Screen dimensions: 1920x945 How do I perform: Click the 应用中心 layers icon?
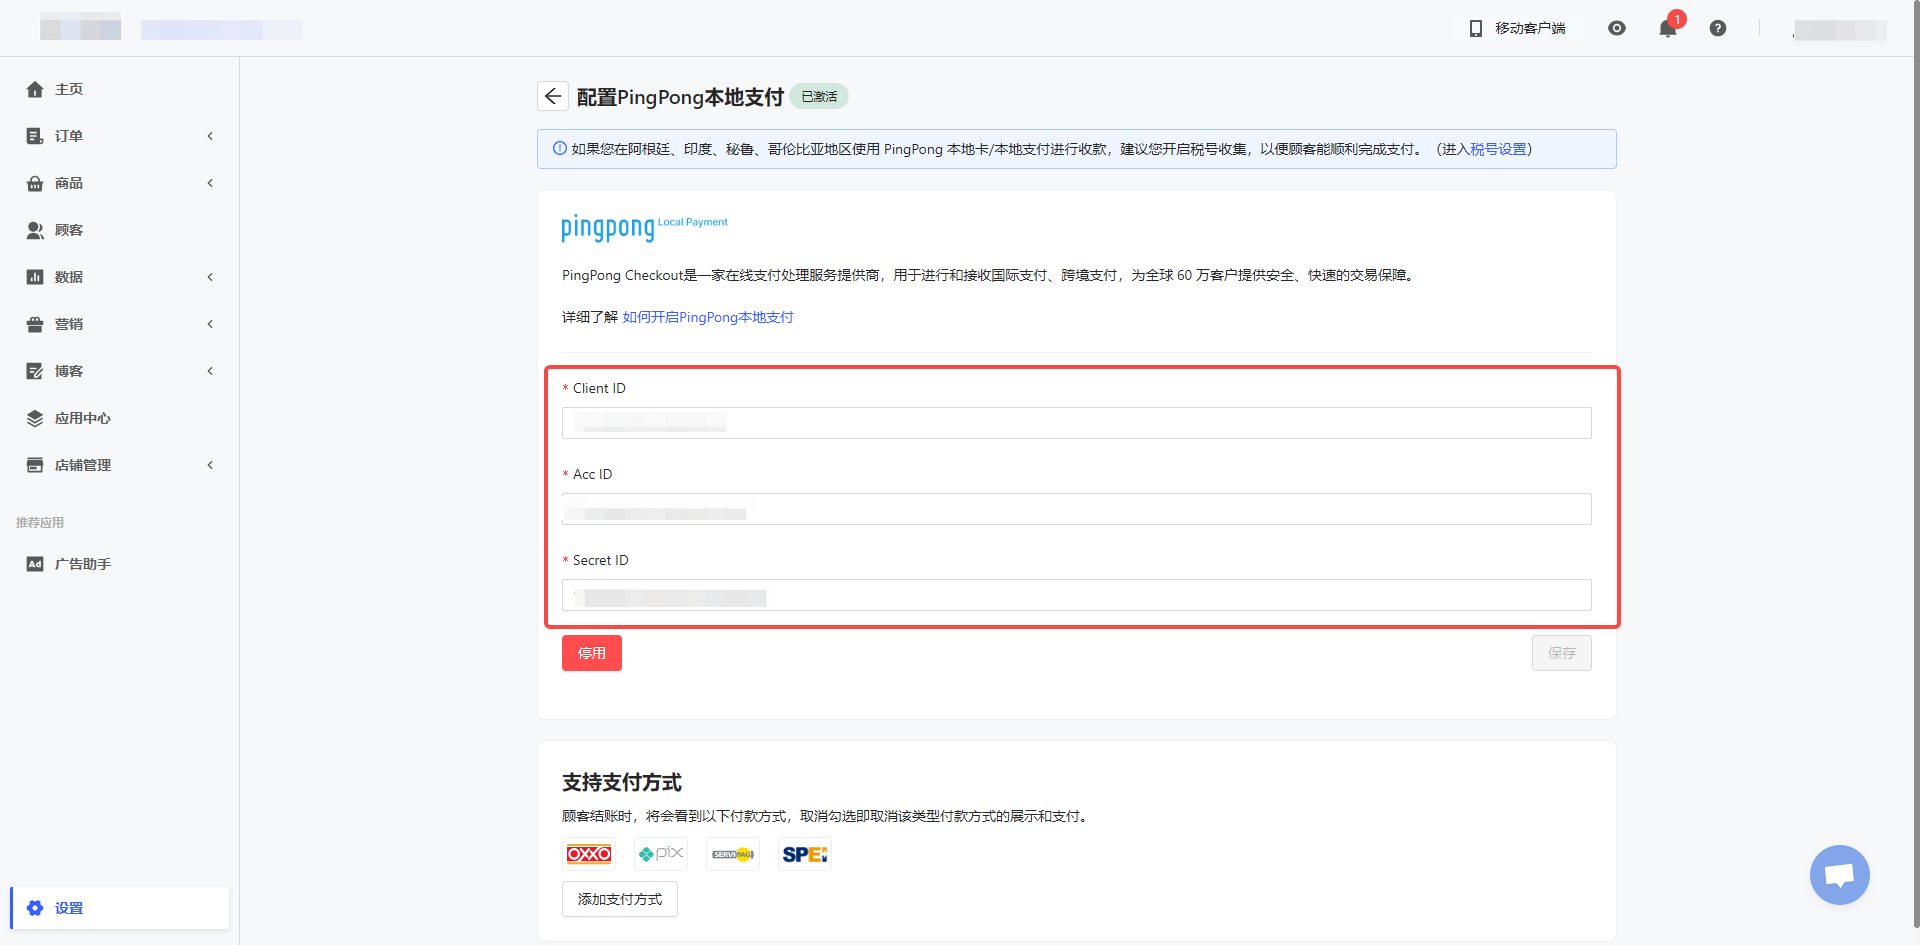pyautogui.click(x=35, y=418)
